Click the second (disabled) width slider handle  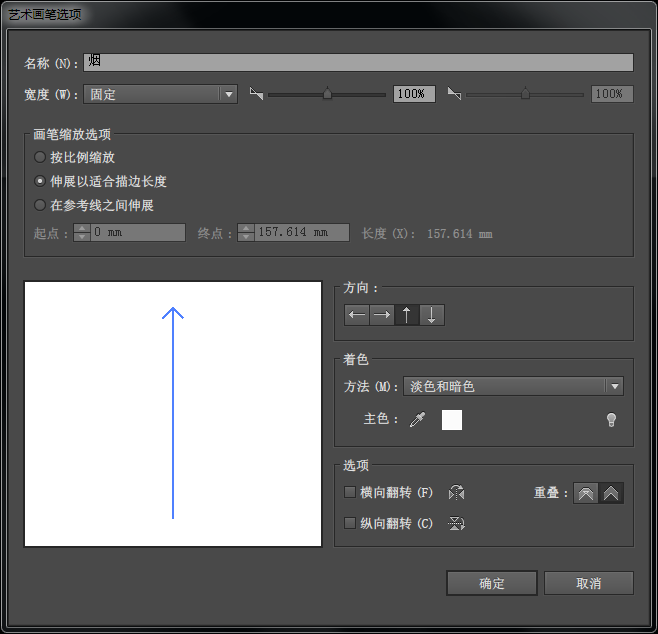525,93
